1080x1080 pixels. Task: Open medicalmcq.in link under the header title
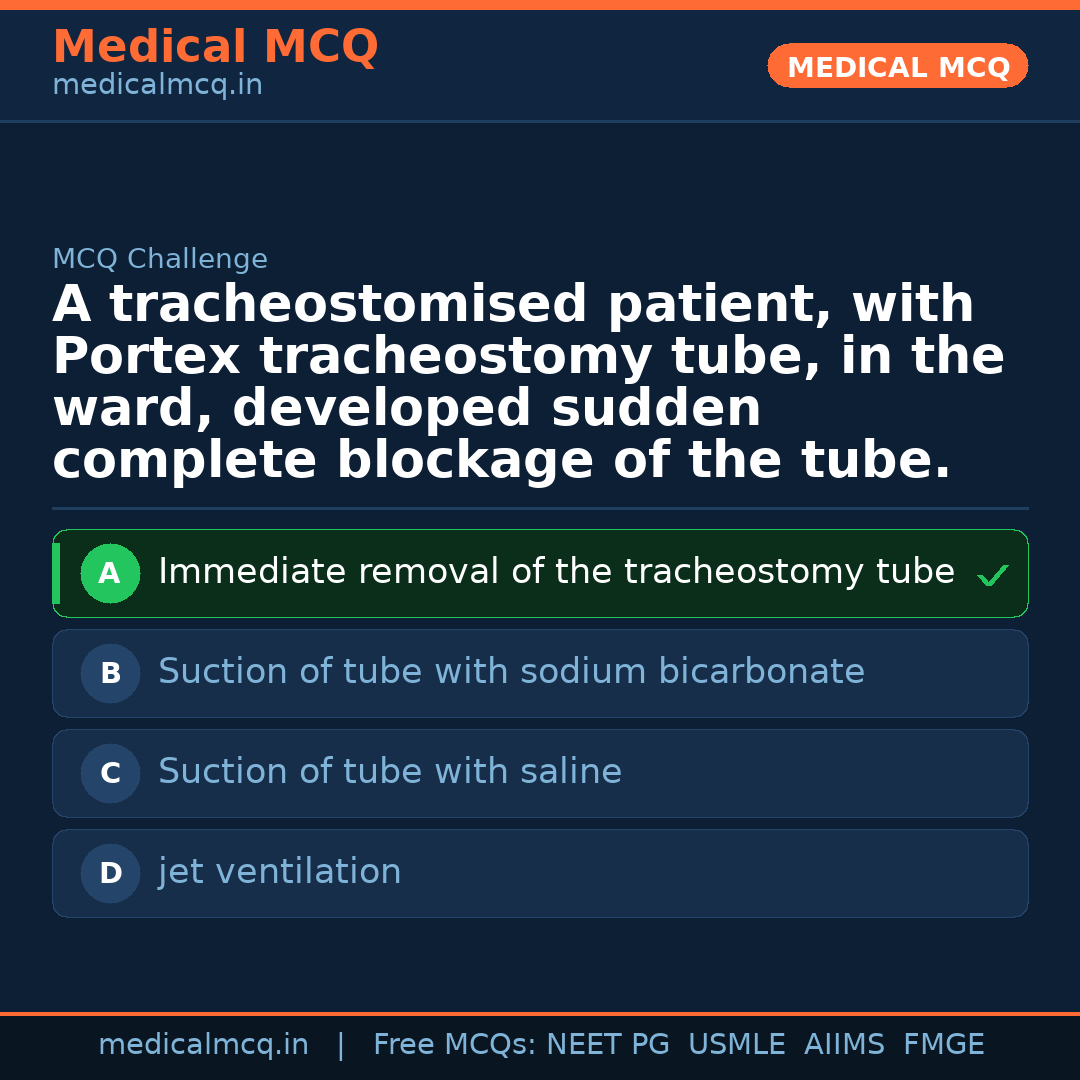(x=157, y=86)
